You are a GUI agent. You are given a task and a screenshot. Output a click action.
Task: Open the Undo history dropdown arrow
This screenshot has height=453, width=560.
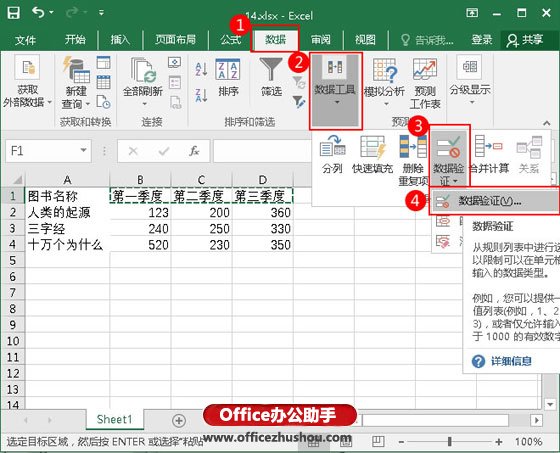pyautogui.click(x=51, y=13)
